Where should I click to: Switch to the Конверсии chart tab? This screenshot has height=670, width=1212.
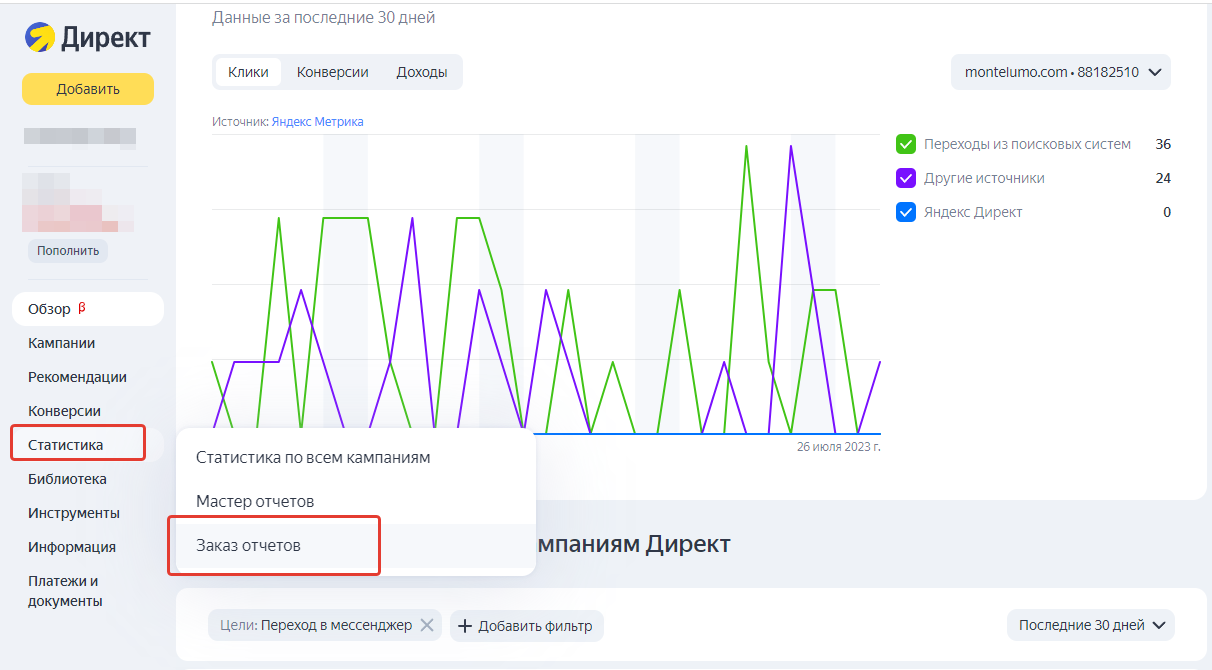point(333,72)
